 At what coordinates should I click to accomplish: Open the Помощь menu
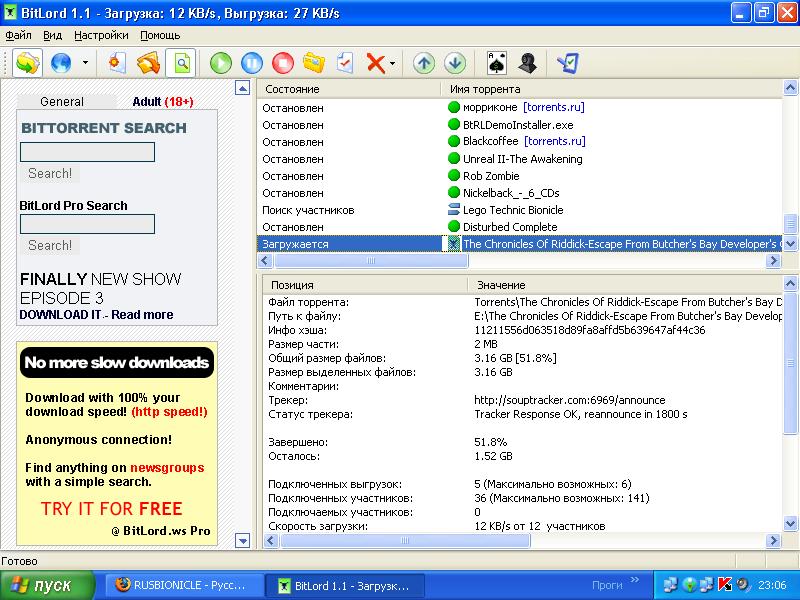tap(160, 35)
